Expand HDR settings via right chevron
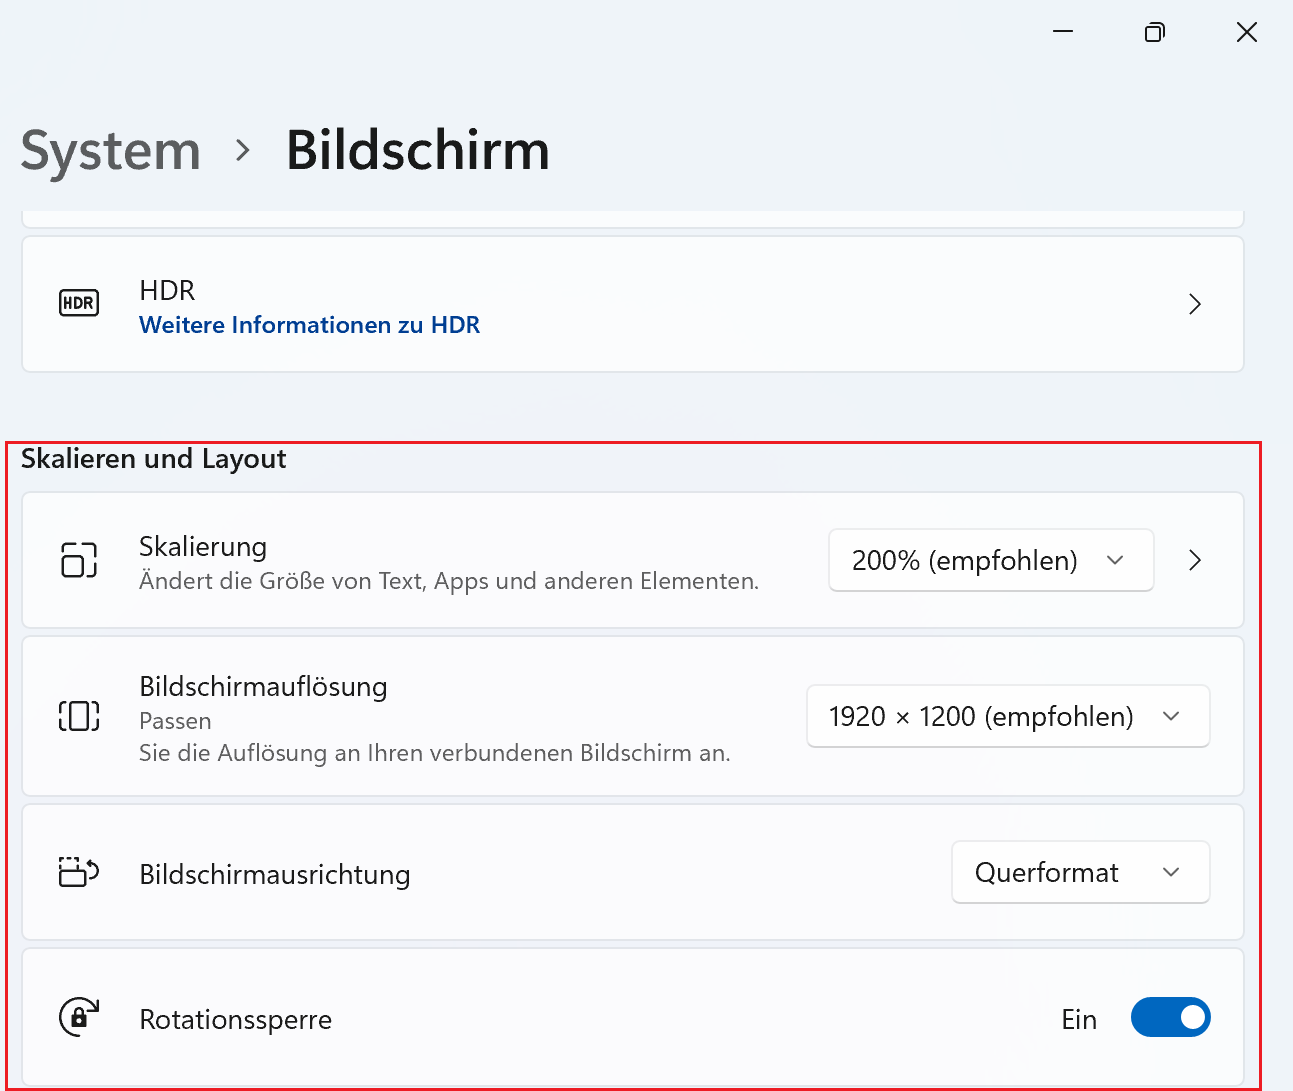This screenshot has width=1293, height=1091. (1194, 304)
